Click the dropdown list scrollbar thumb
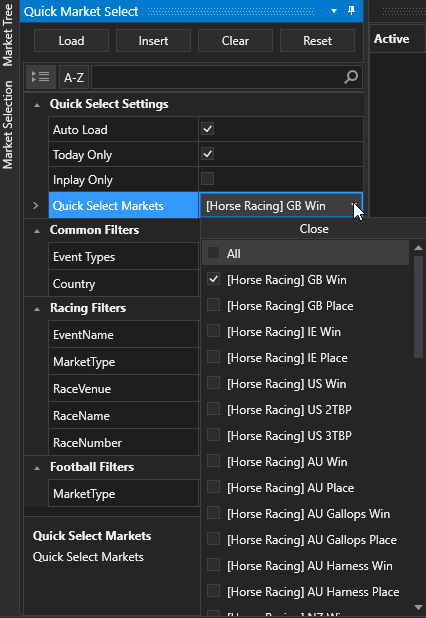This screenshot has height=618, width=426. [x=418, y=307]
